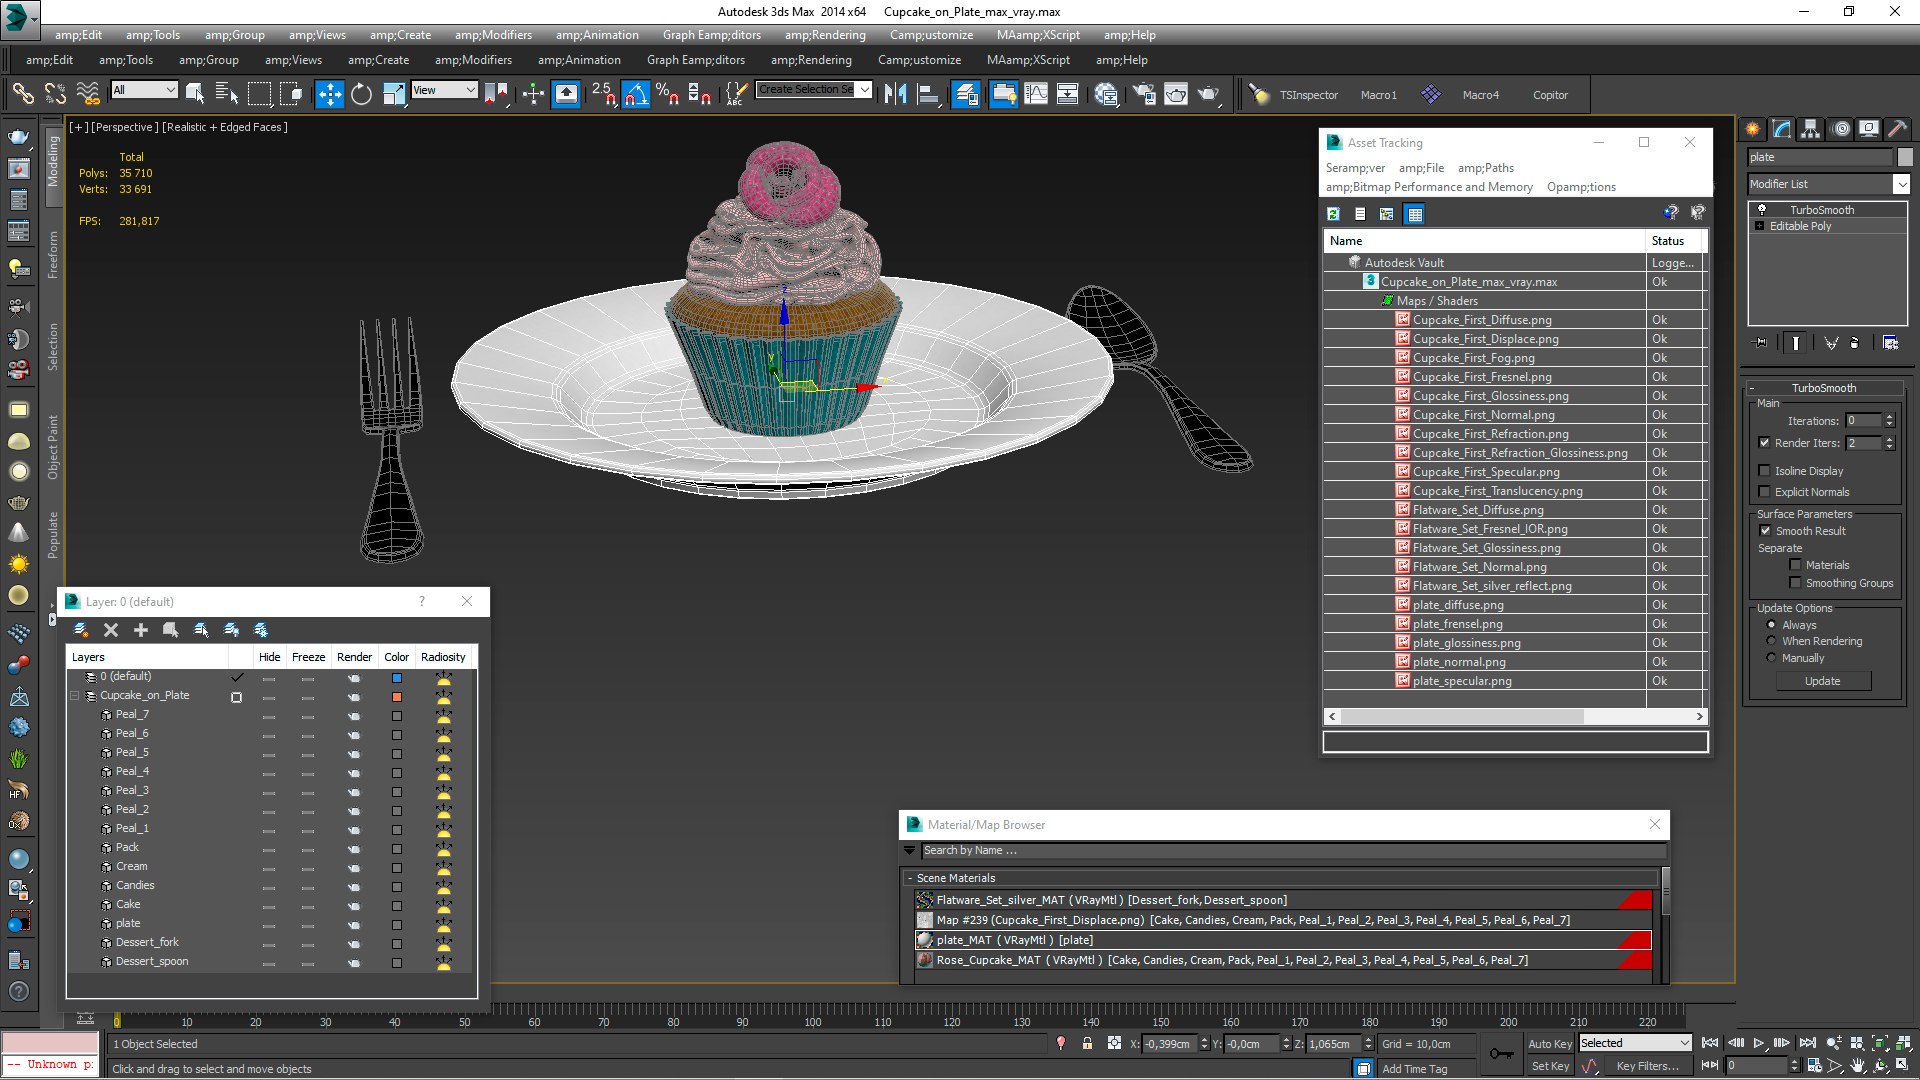Screen dimensions: 1920x1080
Task: Open the Hierarchy command panel tab
Action: tap(1811, 128)
